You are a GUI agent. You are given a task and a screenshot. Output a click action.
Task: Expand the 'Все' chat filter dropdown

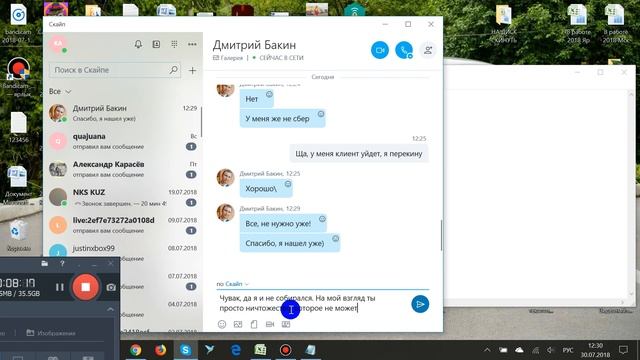click(x=60, y=91)
